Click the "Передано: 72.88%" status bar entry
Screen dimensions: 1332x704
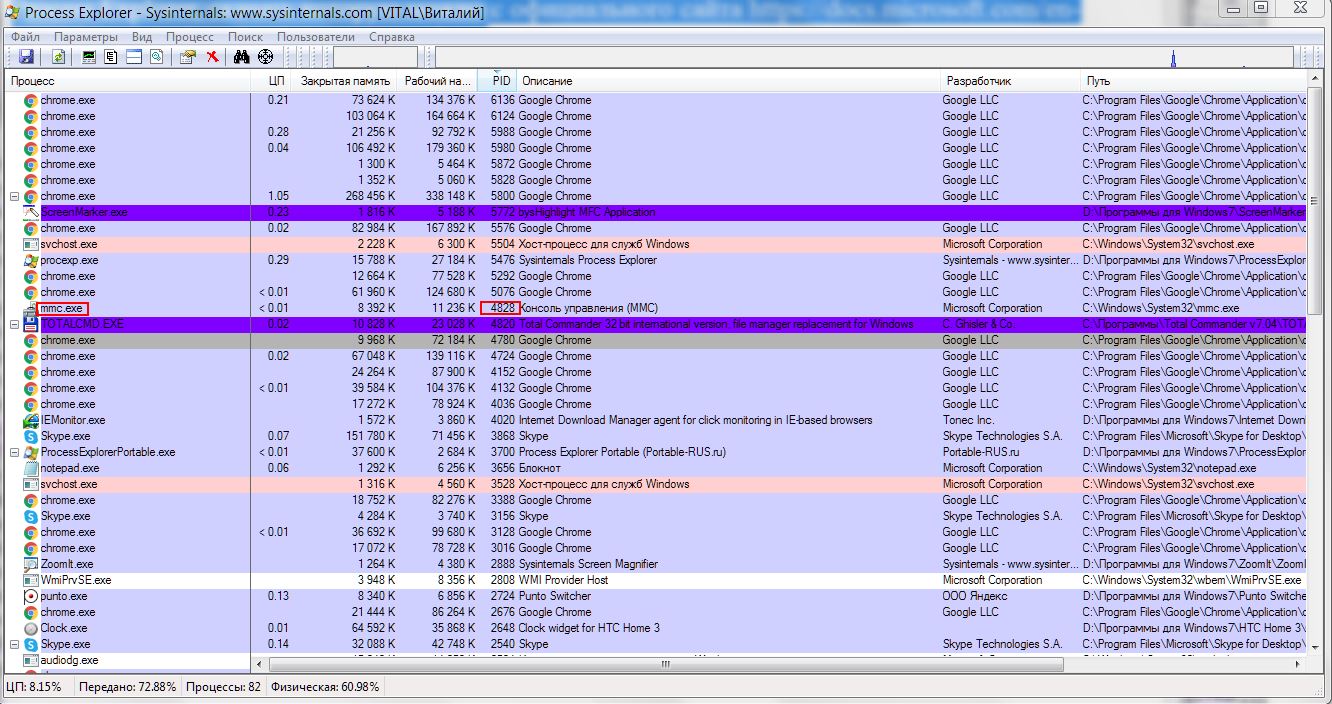point(126,687)
